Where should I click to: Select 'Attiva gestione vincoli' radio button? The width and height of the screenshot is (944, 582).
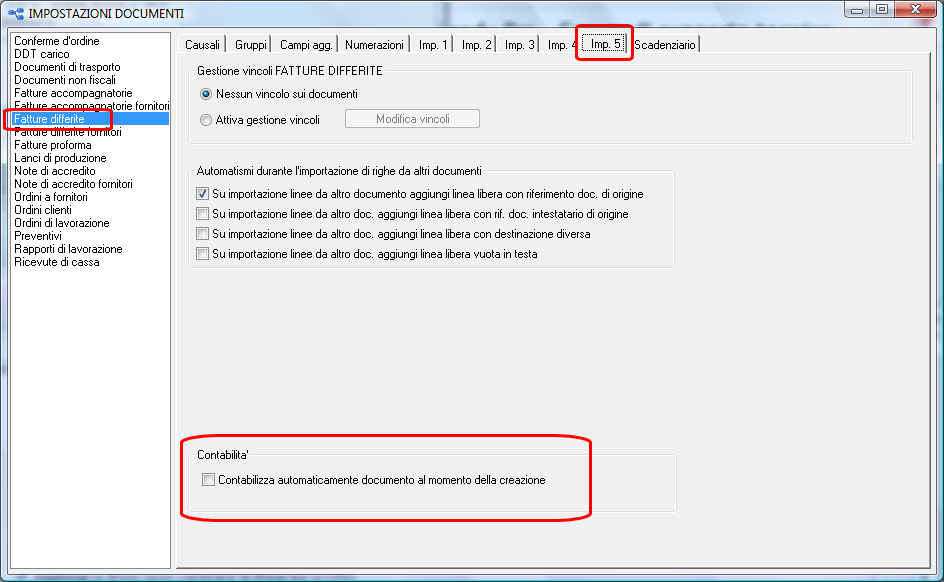[x=206, y=120]
